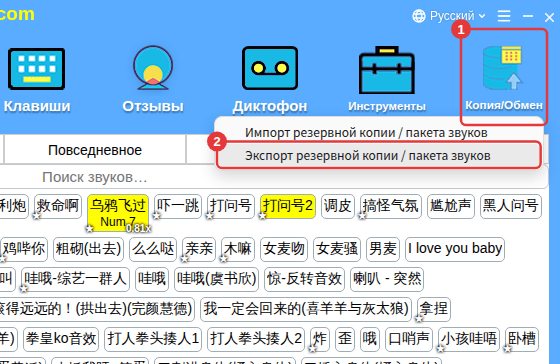The width and height of the screenshot is (560, 364).
Task: Play the 哇哦(虞书欣) sound
Action: point(216,279)
